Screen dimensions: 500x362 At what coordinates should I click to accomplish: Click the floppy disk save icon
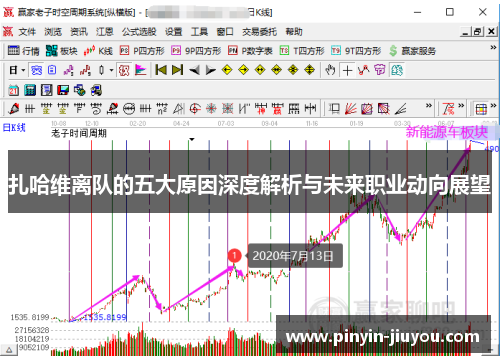coord(63,90)
